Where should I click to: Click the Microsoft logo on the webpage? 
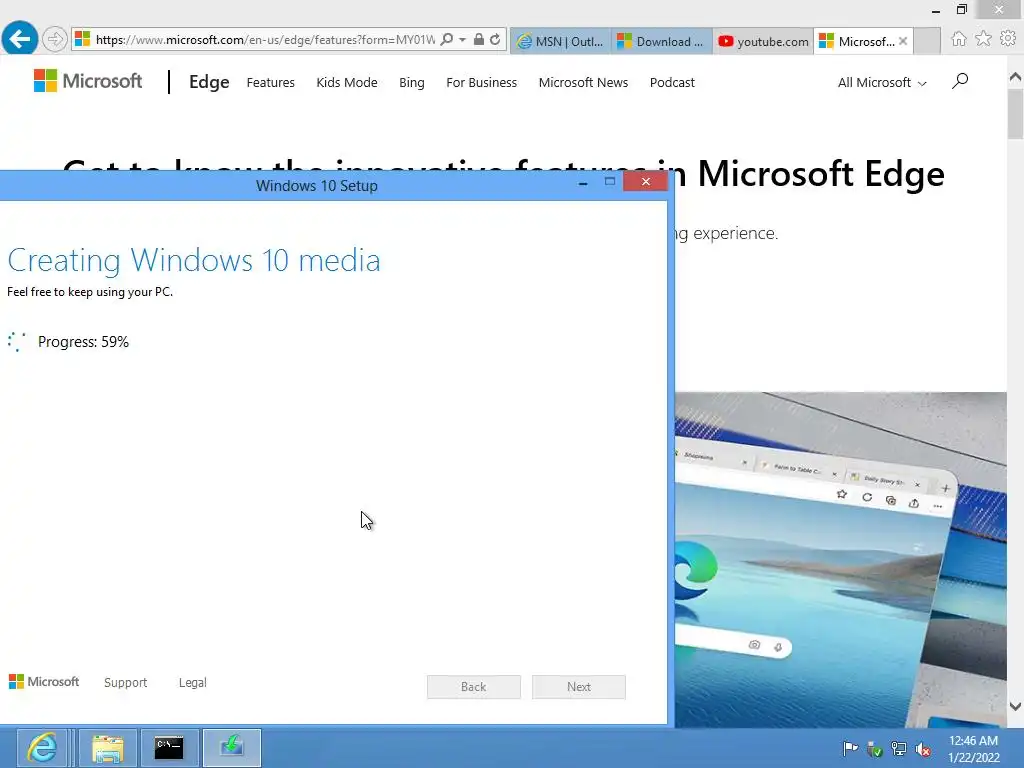click(88, 81)
